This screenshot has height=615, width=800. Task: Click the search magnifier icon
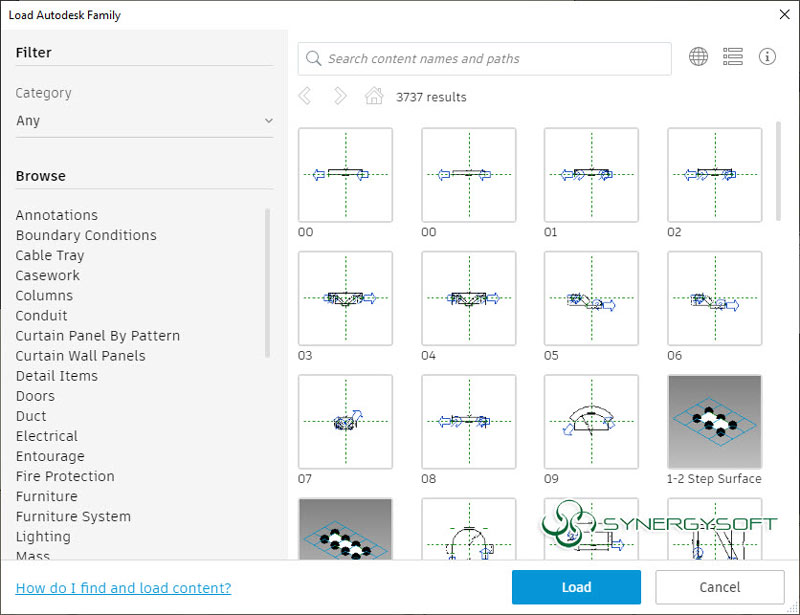pos(314,59)
